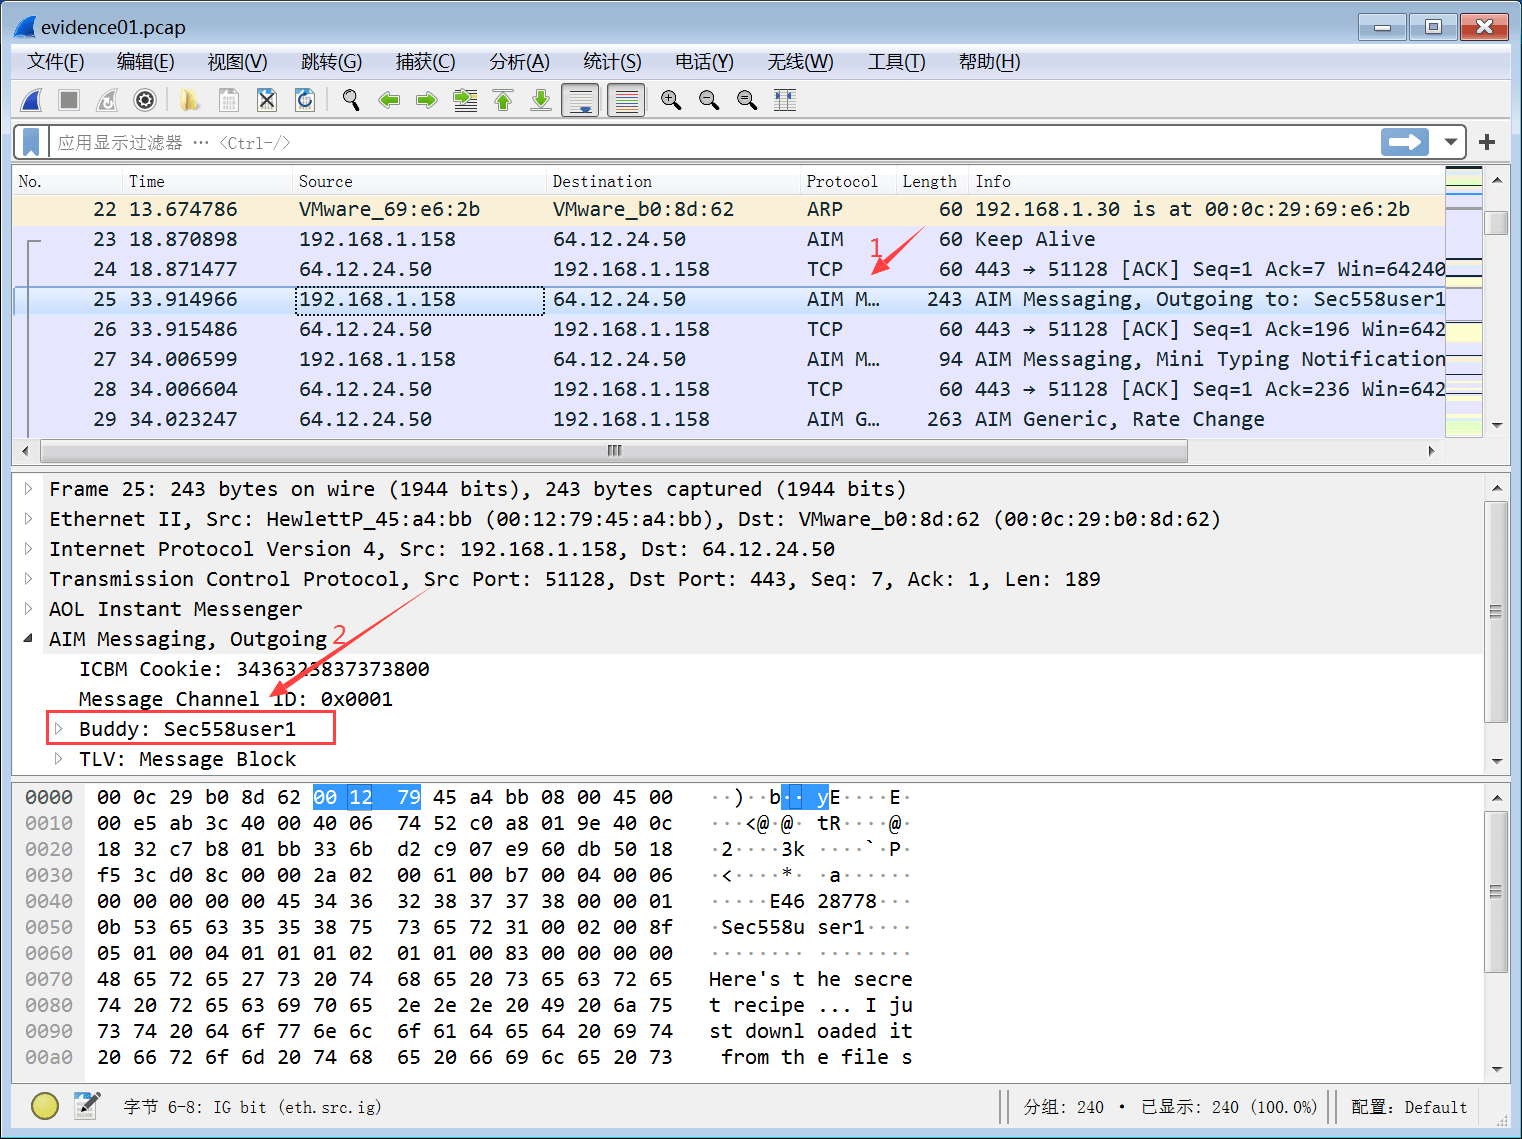Screen dimensions: 1522x1139
Task: Open the 工具(T) menu
Action: point(896,62)
